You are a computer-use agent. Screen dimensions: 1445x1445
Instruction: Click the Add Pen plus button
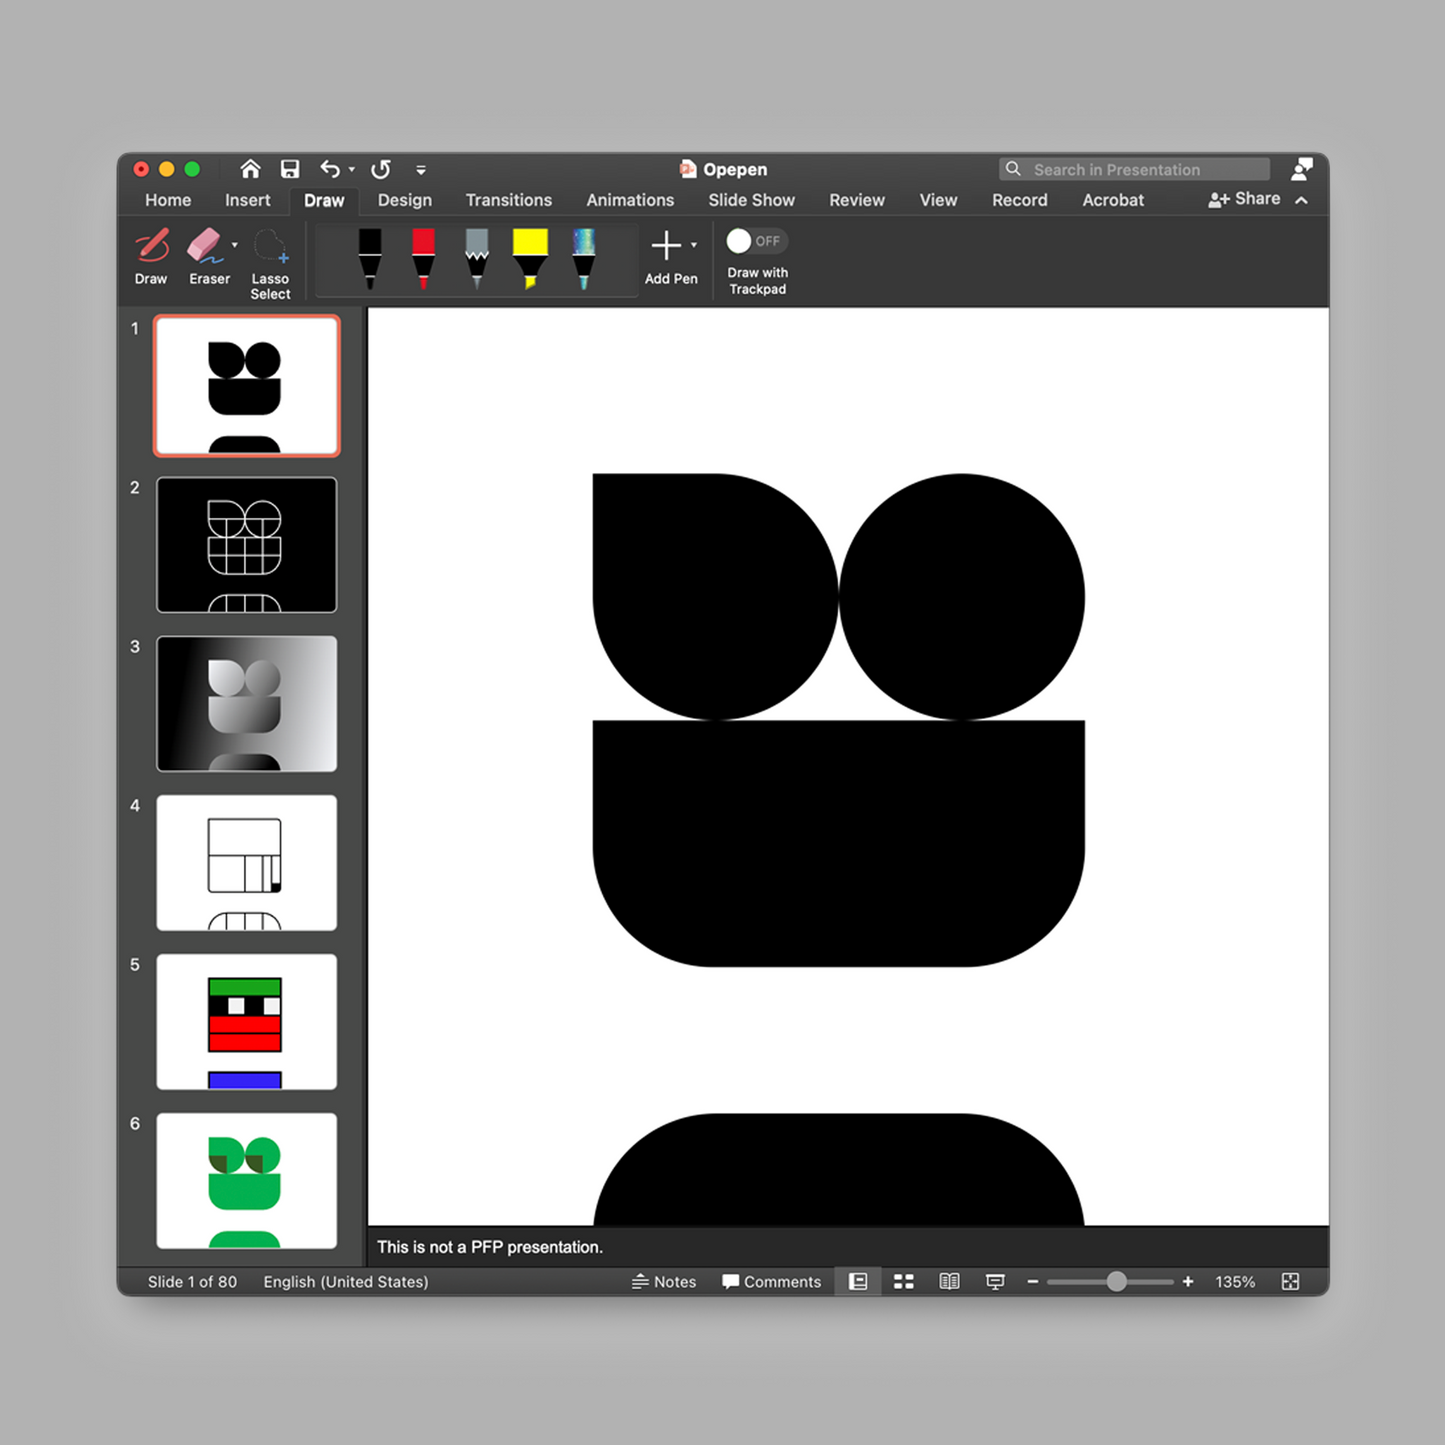[666, 246]
